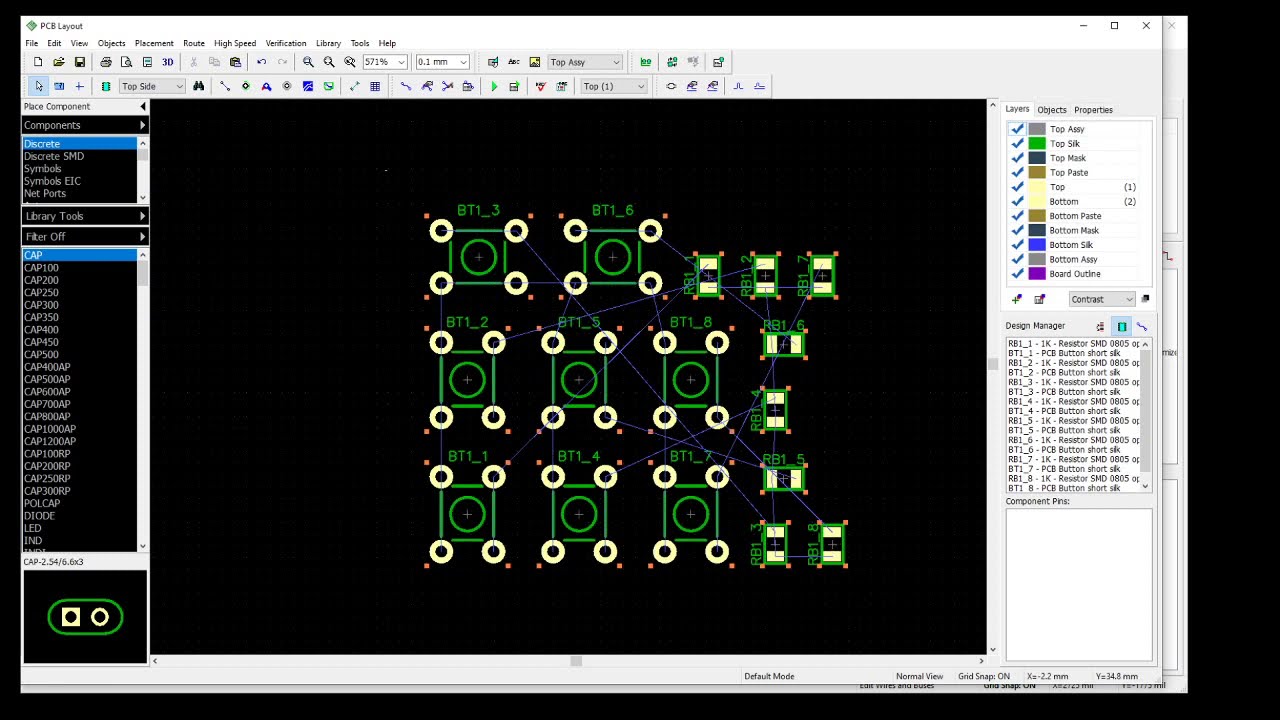Open the Placement menu

pyautogui.click(x=154, y=43)
